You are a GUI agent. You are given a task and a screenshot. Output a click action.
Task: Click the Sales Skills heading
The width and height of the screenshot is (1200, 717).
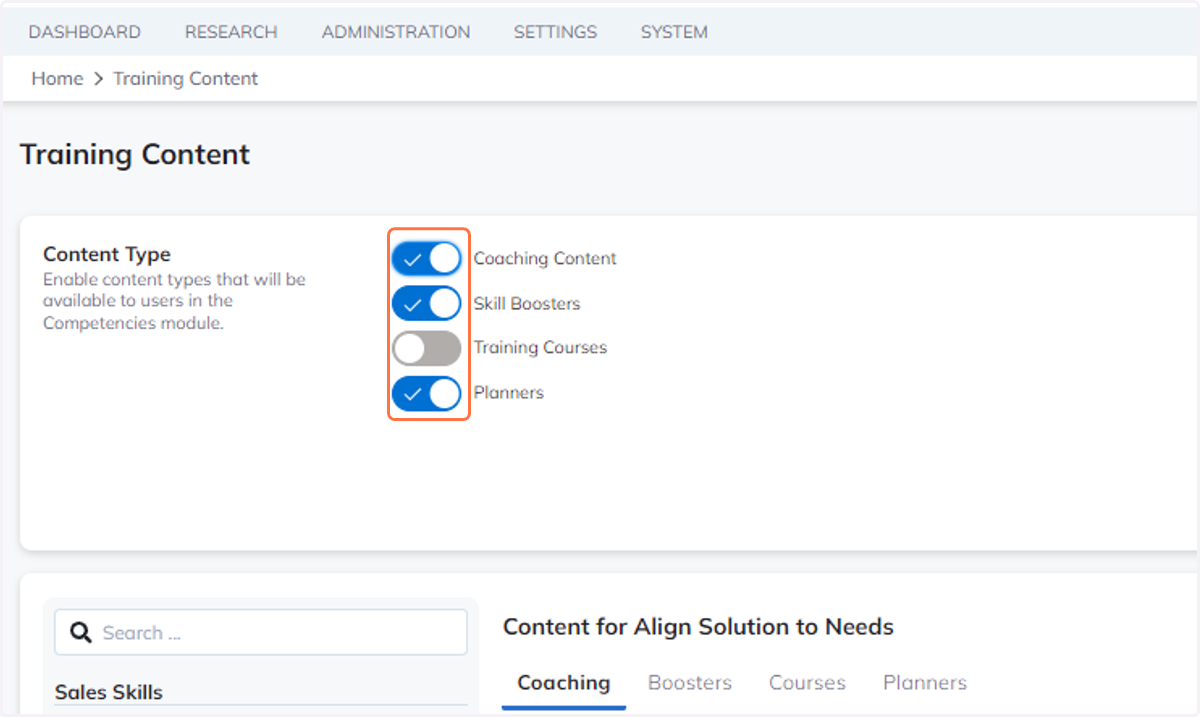109,692
